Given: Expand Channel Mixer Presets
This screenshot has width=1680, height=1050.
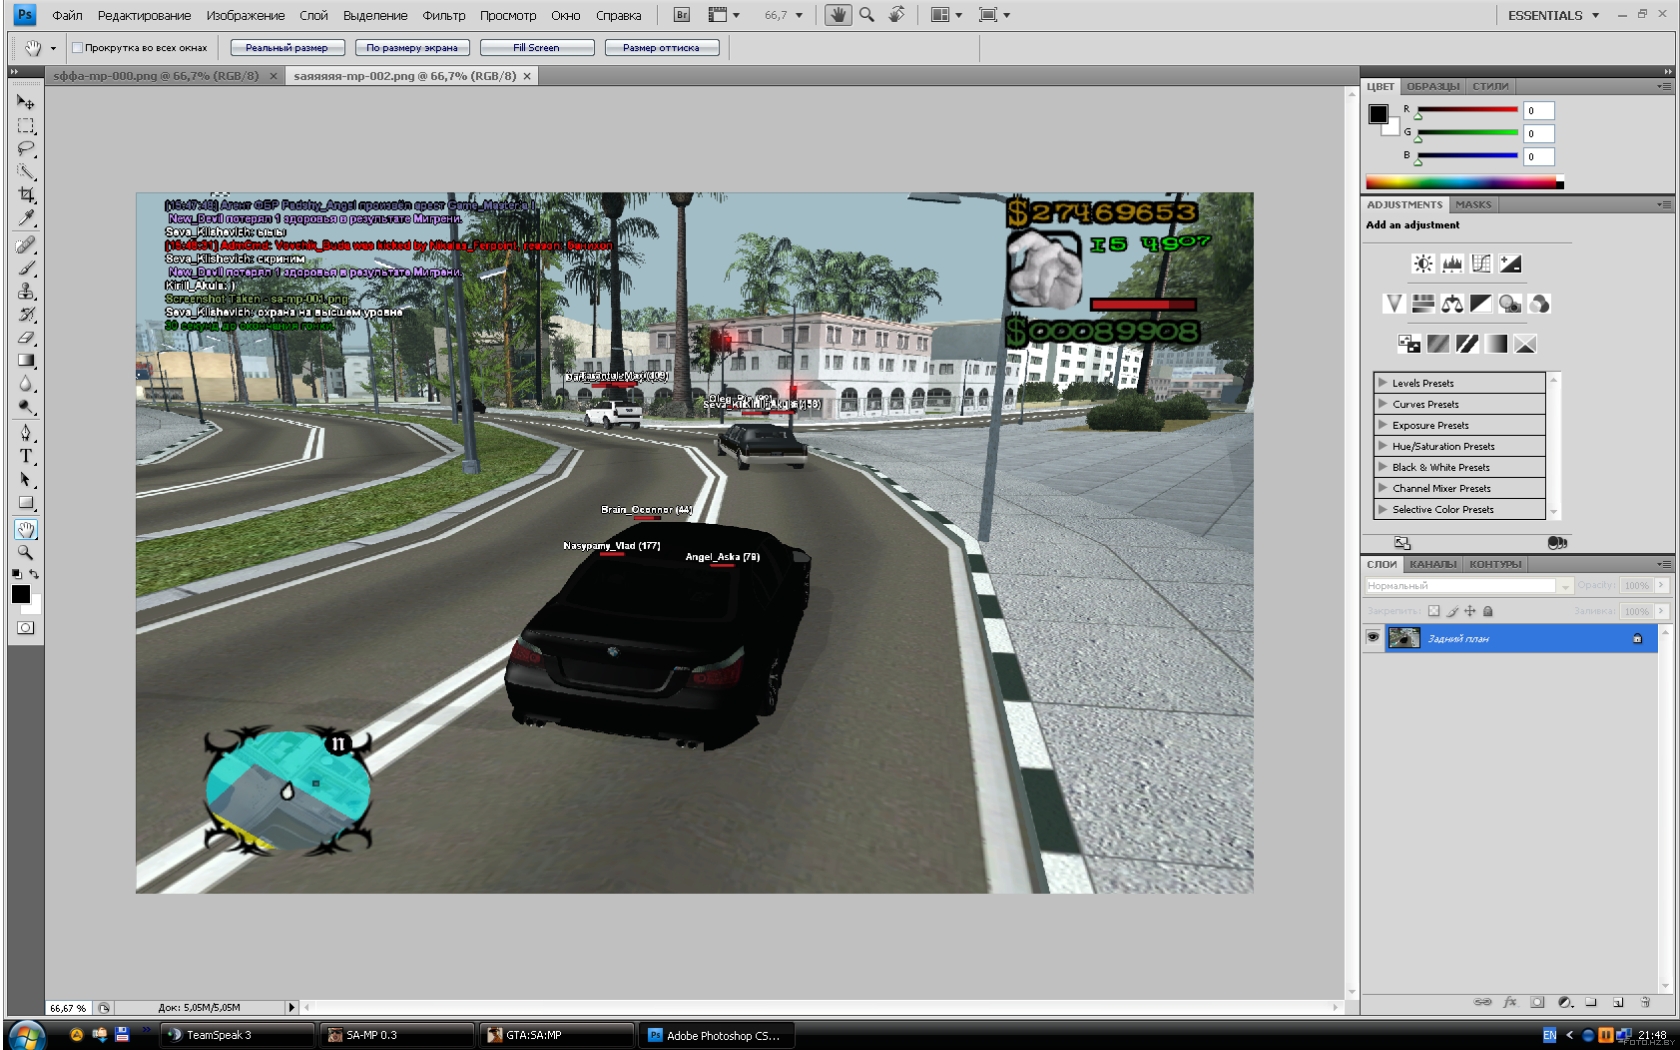Looking at the screenshot, I should point(1382,488).
